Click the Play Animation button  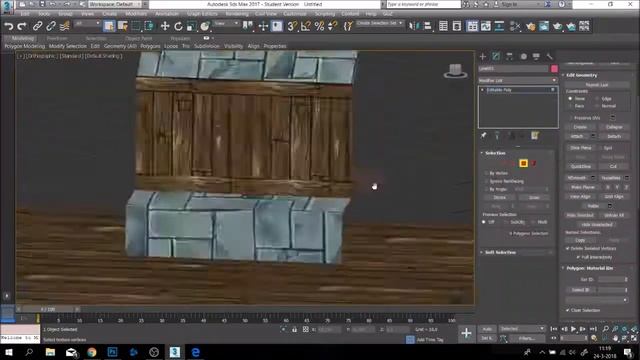(573, 329)
